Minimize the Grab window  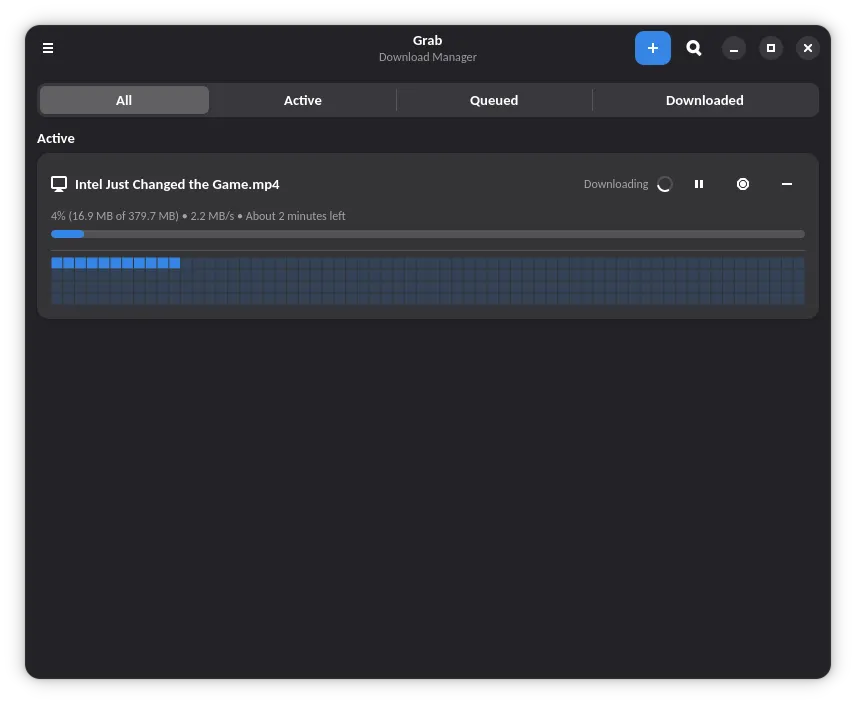734,48
